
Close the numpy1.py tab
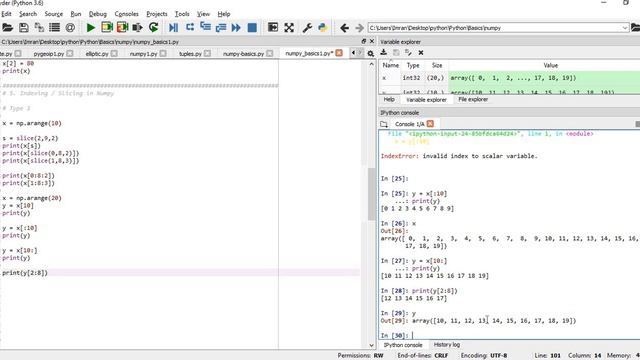pyautogui.click(x=163, y=53)
